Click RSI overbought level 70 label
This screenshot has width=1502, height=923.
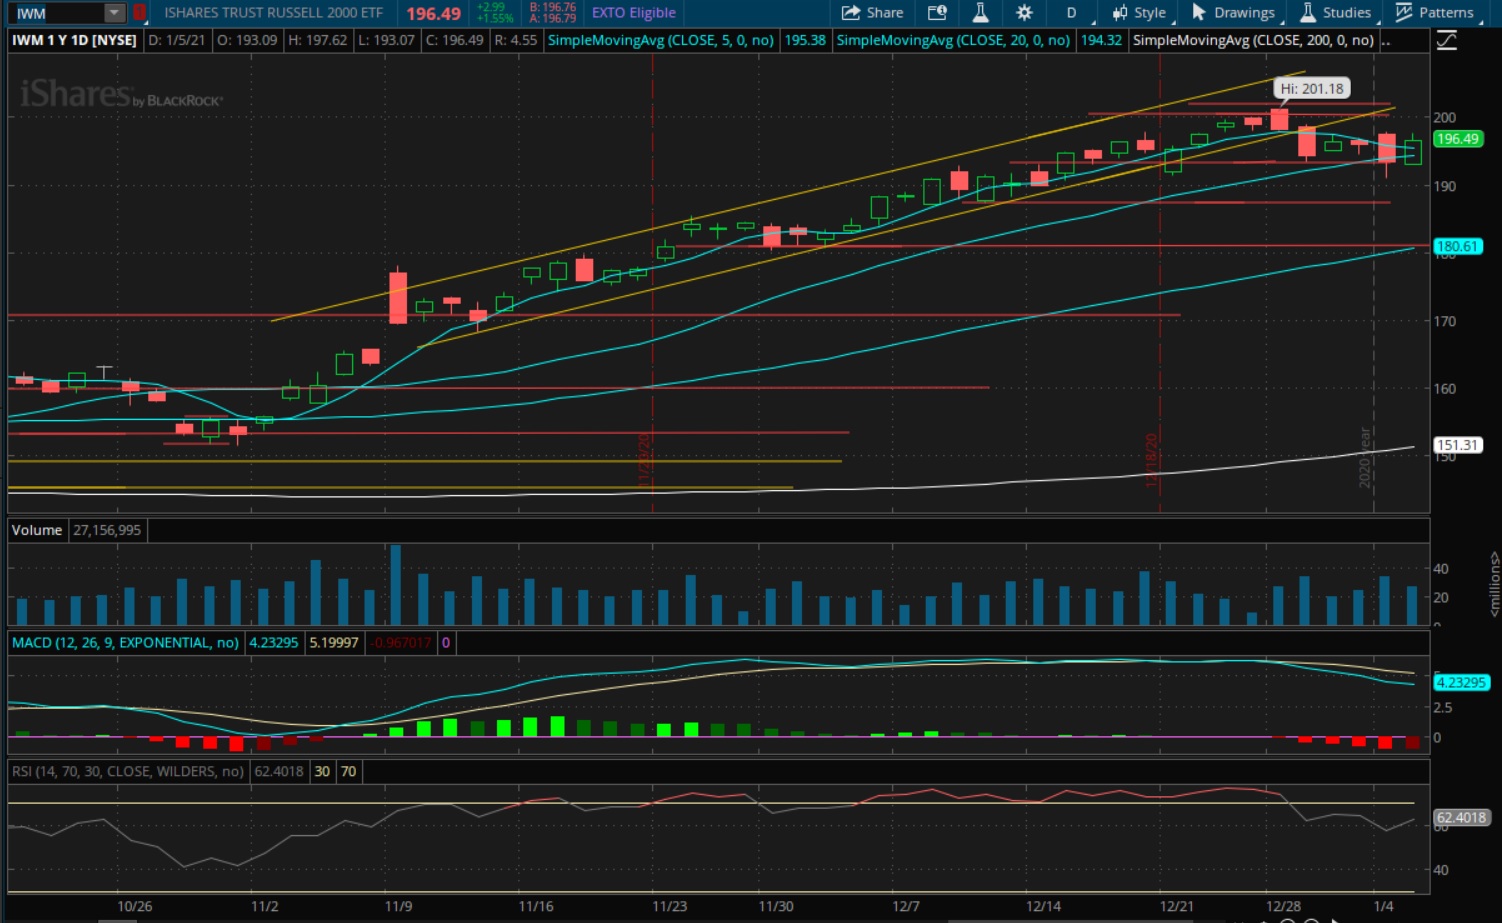click(x=348, y=772)
